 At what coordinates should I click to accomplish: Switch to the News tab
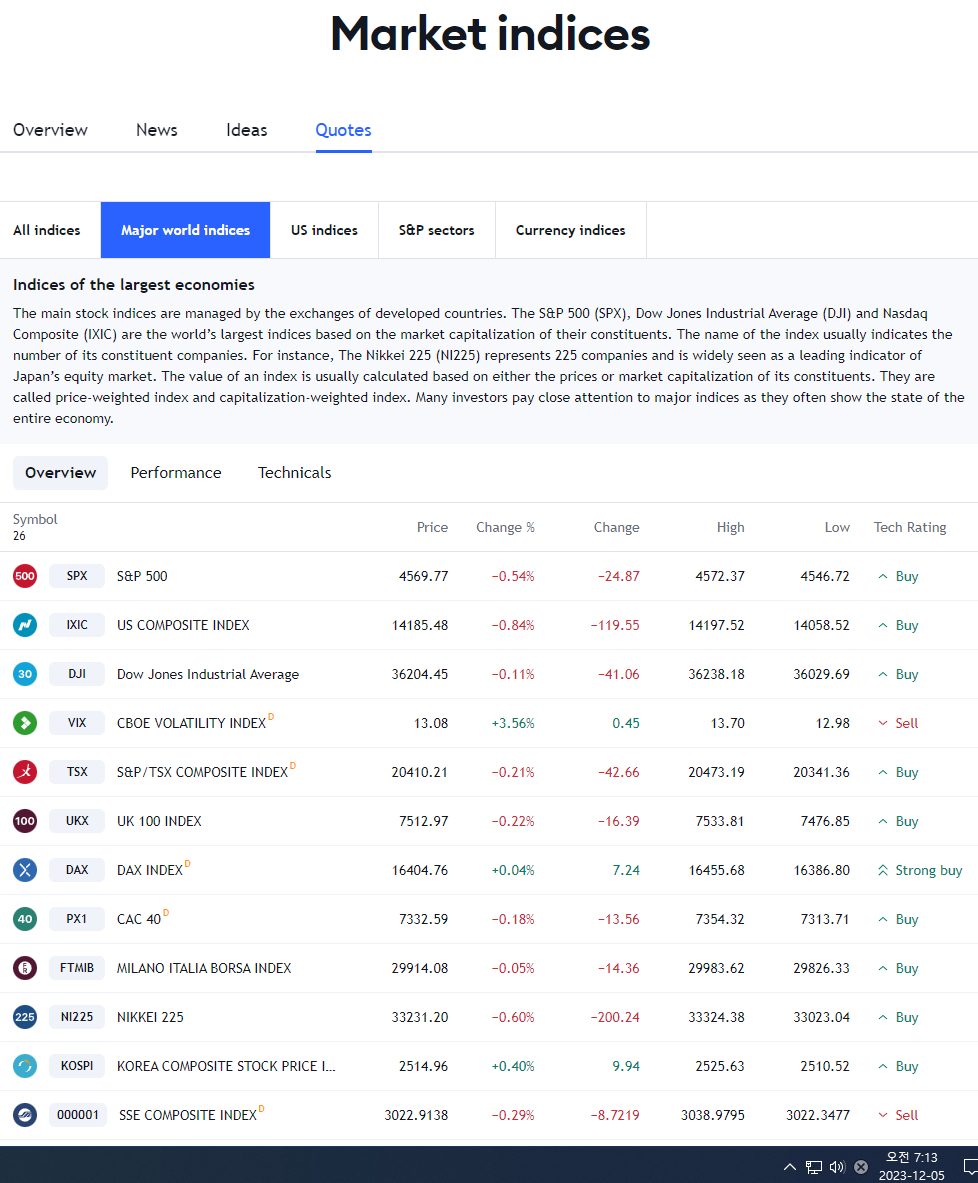pyautogui.click(x=157, y=130)
